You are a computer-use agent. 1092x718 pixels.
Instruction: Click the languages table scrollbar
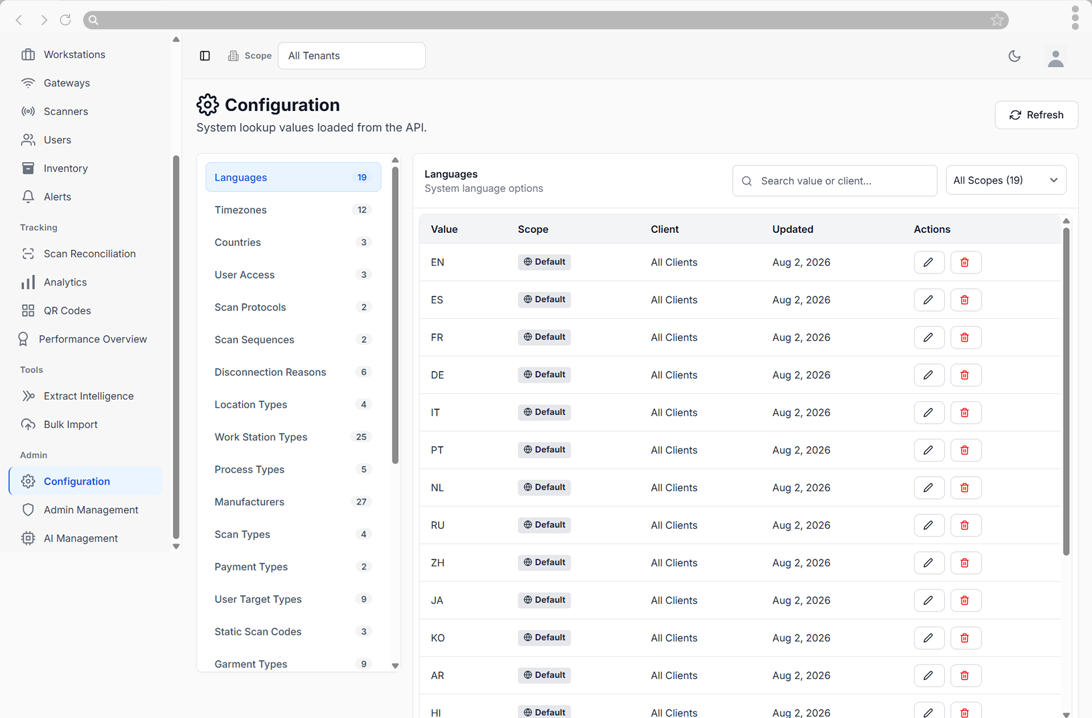[x=1066, y=391]
